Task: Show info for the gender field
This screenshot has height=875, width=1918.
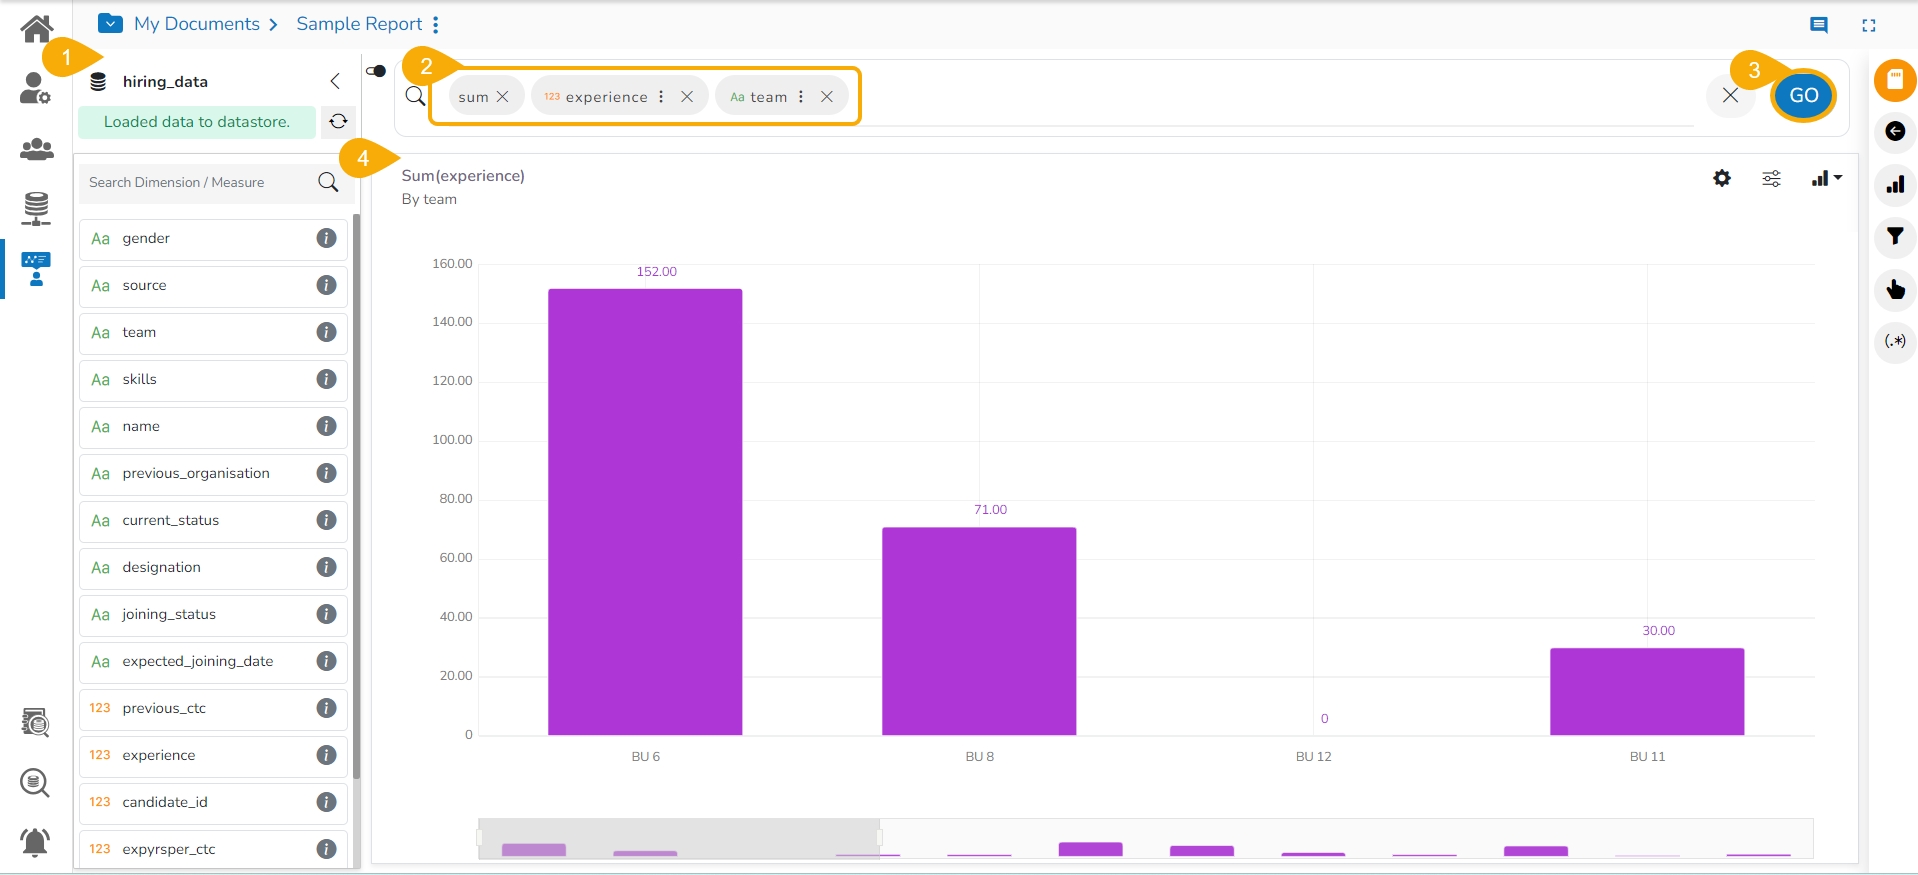Action: (326, 238)
